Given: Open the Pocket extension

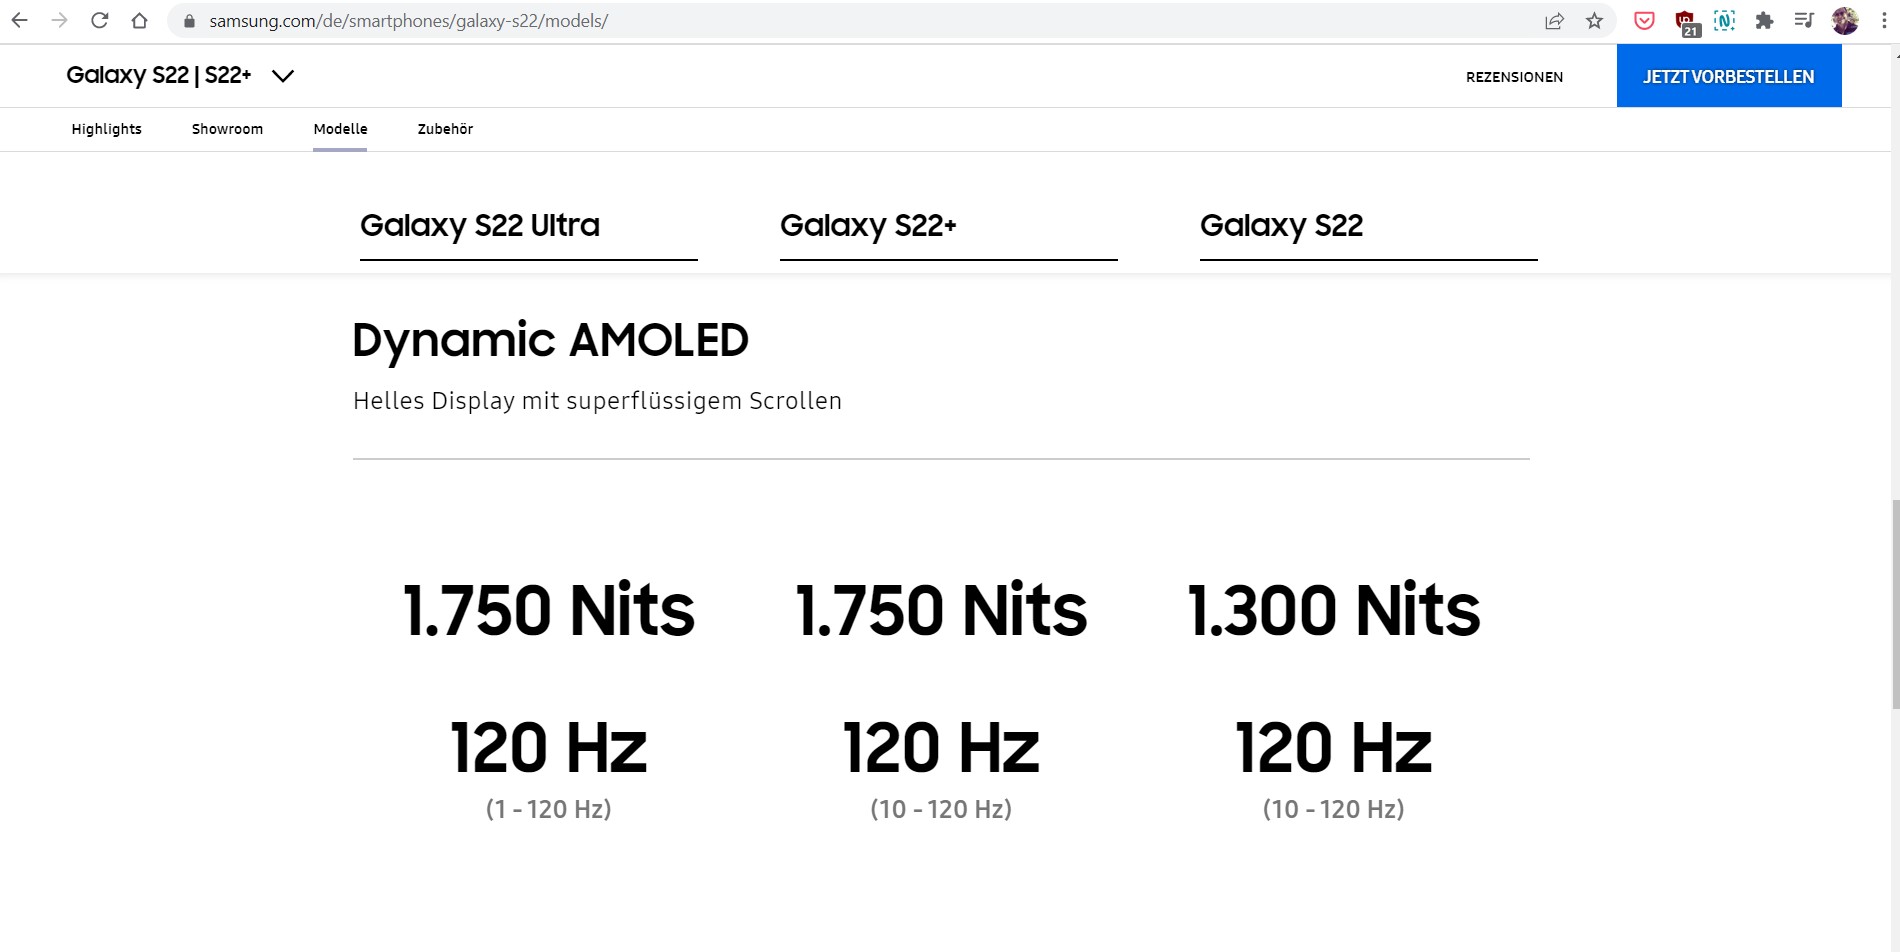Looking at the screenshot, I should [1644, 21].
